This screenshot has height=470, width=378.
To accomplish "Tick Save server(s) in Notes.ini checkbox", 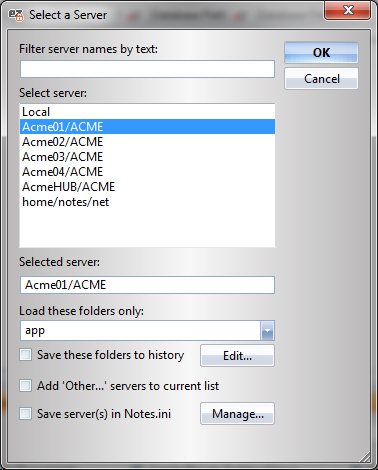I will (x=26, y=414).
